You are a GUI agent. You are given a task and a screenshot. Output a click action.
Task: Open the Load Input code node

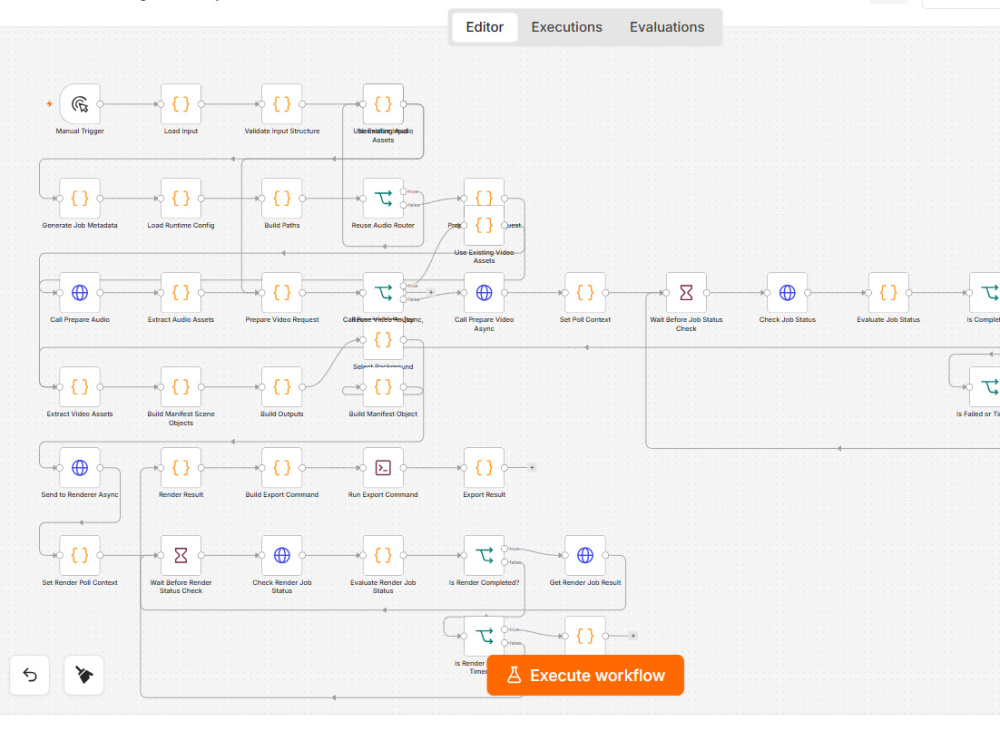click(x=181, y=104)
